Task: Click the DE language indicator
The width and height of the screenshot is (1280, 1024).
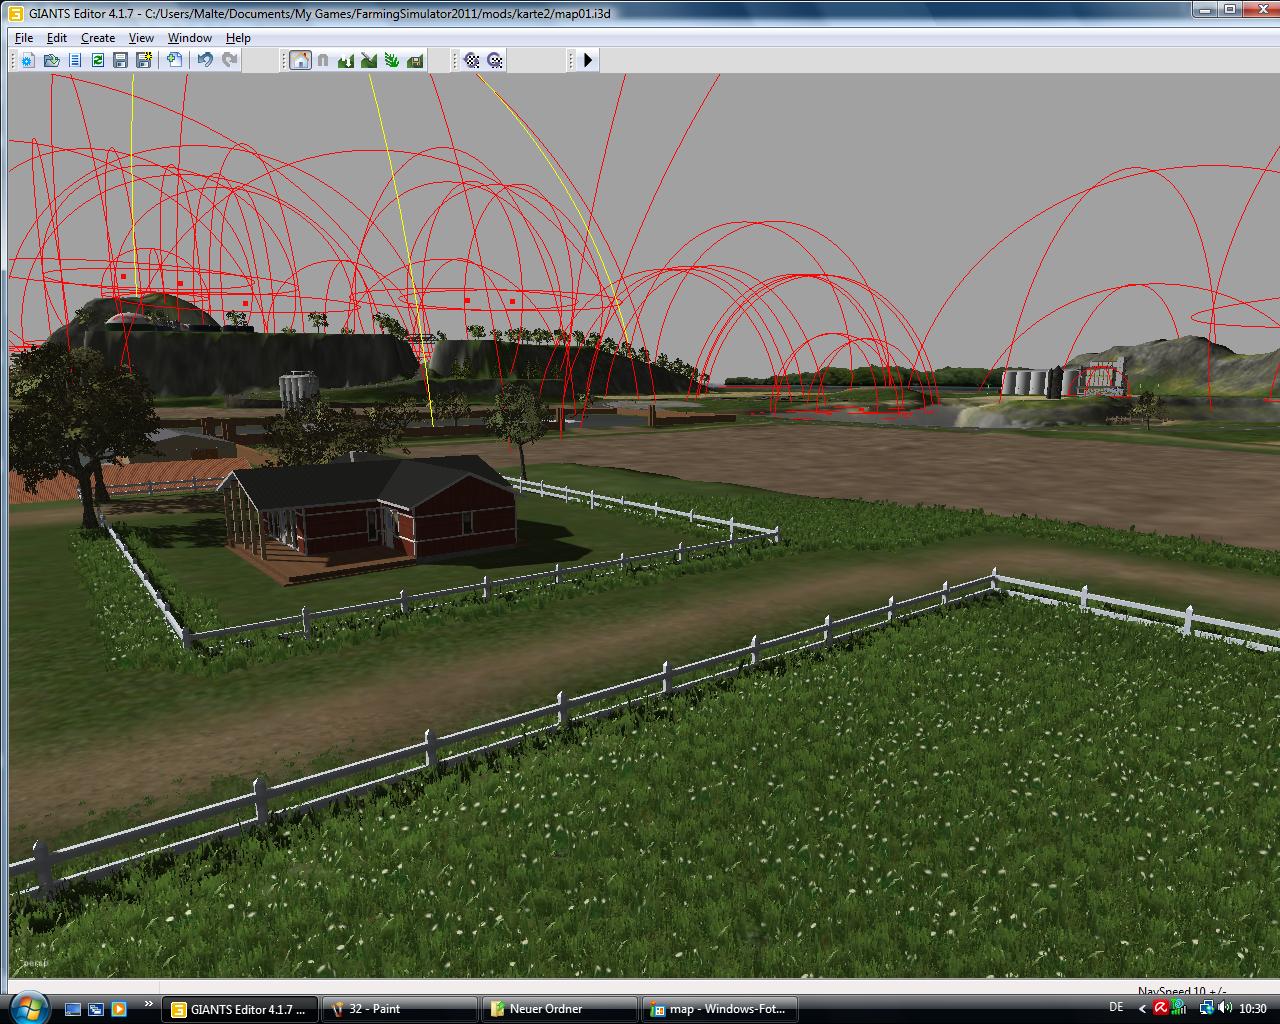Action: (x=1116, y=1007)
